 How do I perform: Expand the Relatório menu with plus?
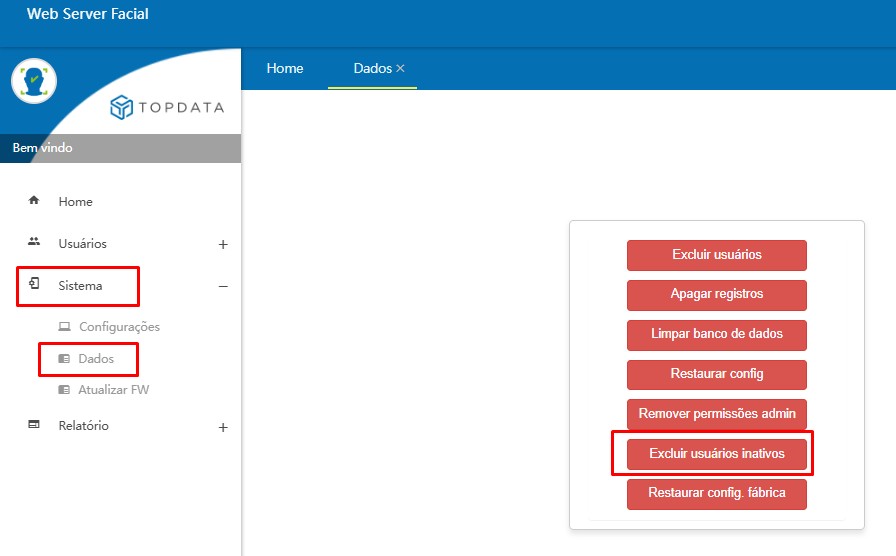point(223,427)
